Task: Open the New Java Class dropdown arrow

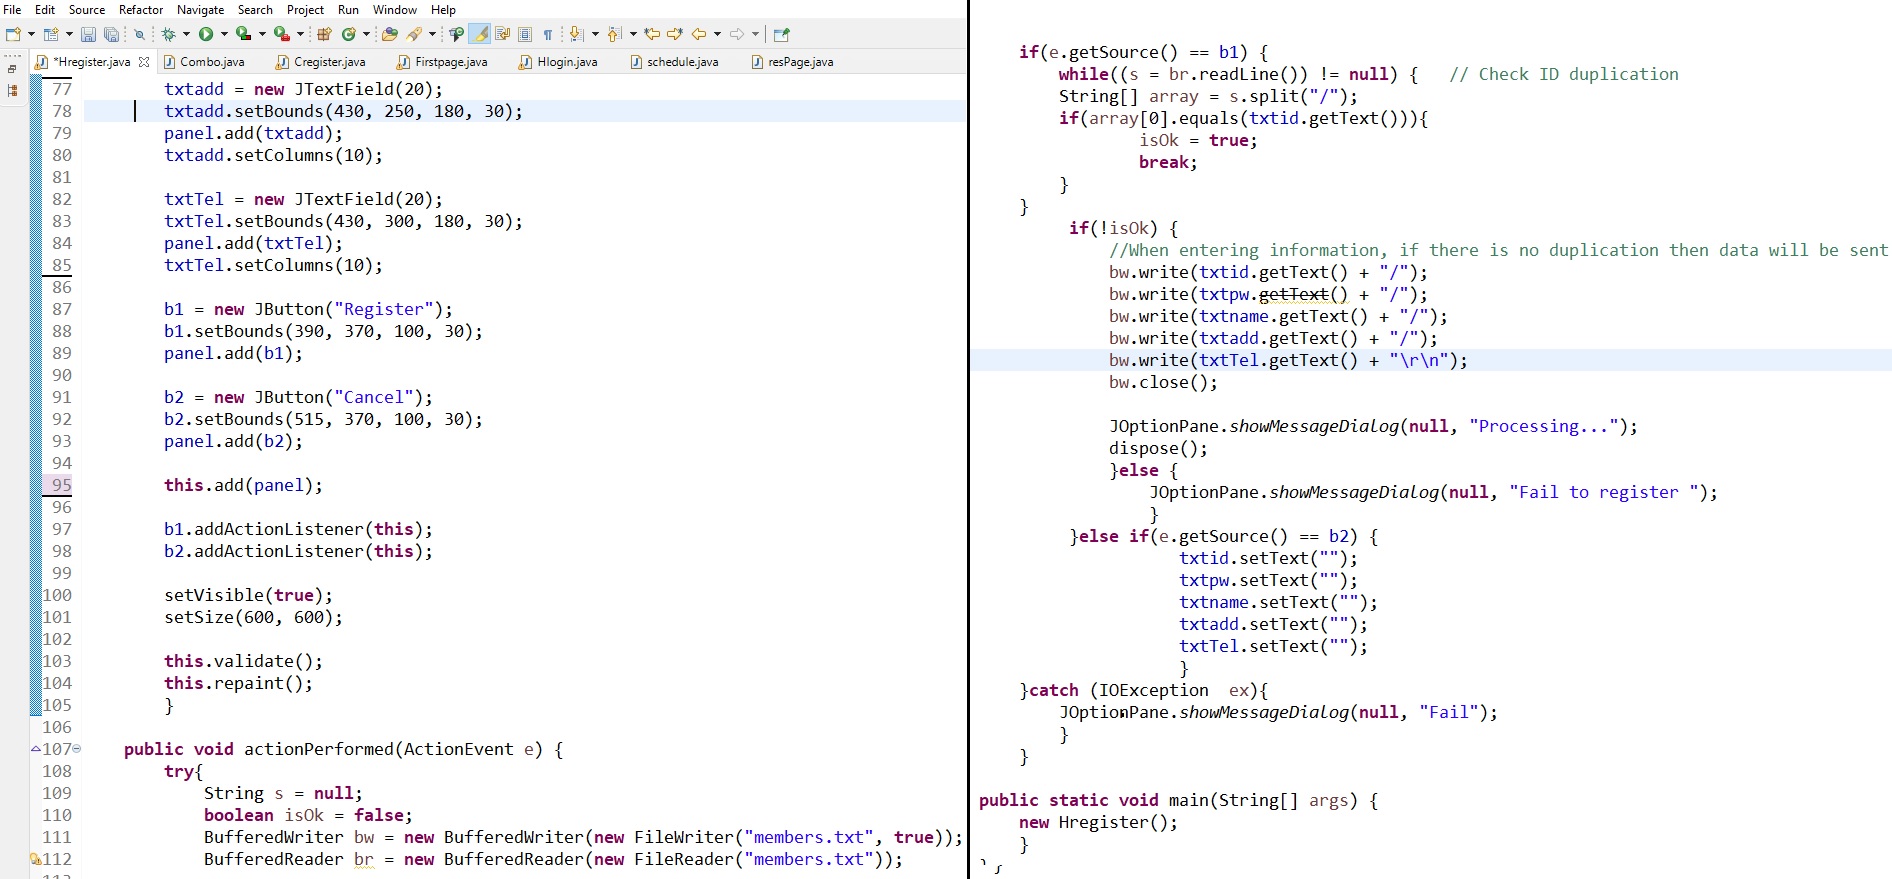Action: click(x=366, y=34)
